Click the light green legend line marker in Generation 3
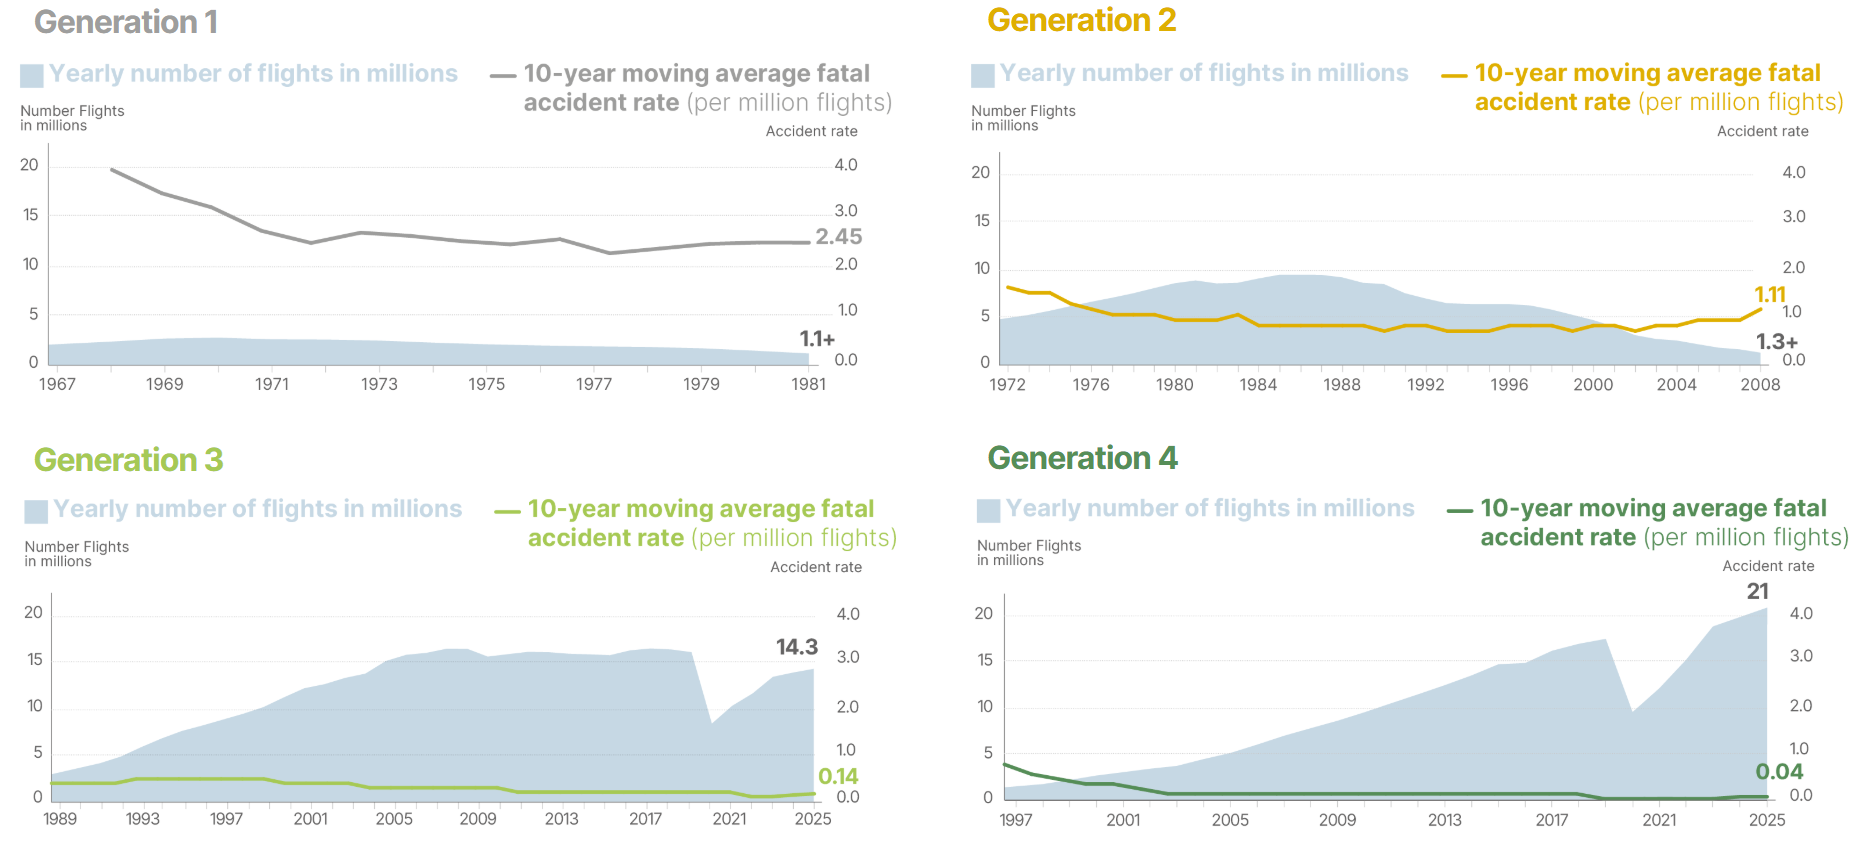The image size is (1852, 841). 507,511
